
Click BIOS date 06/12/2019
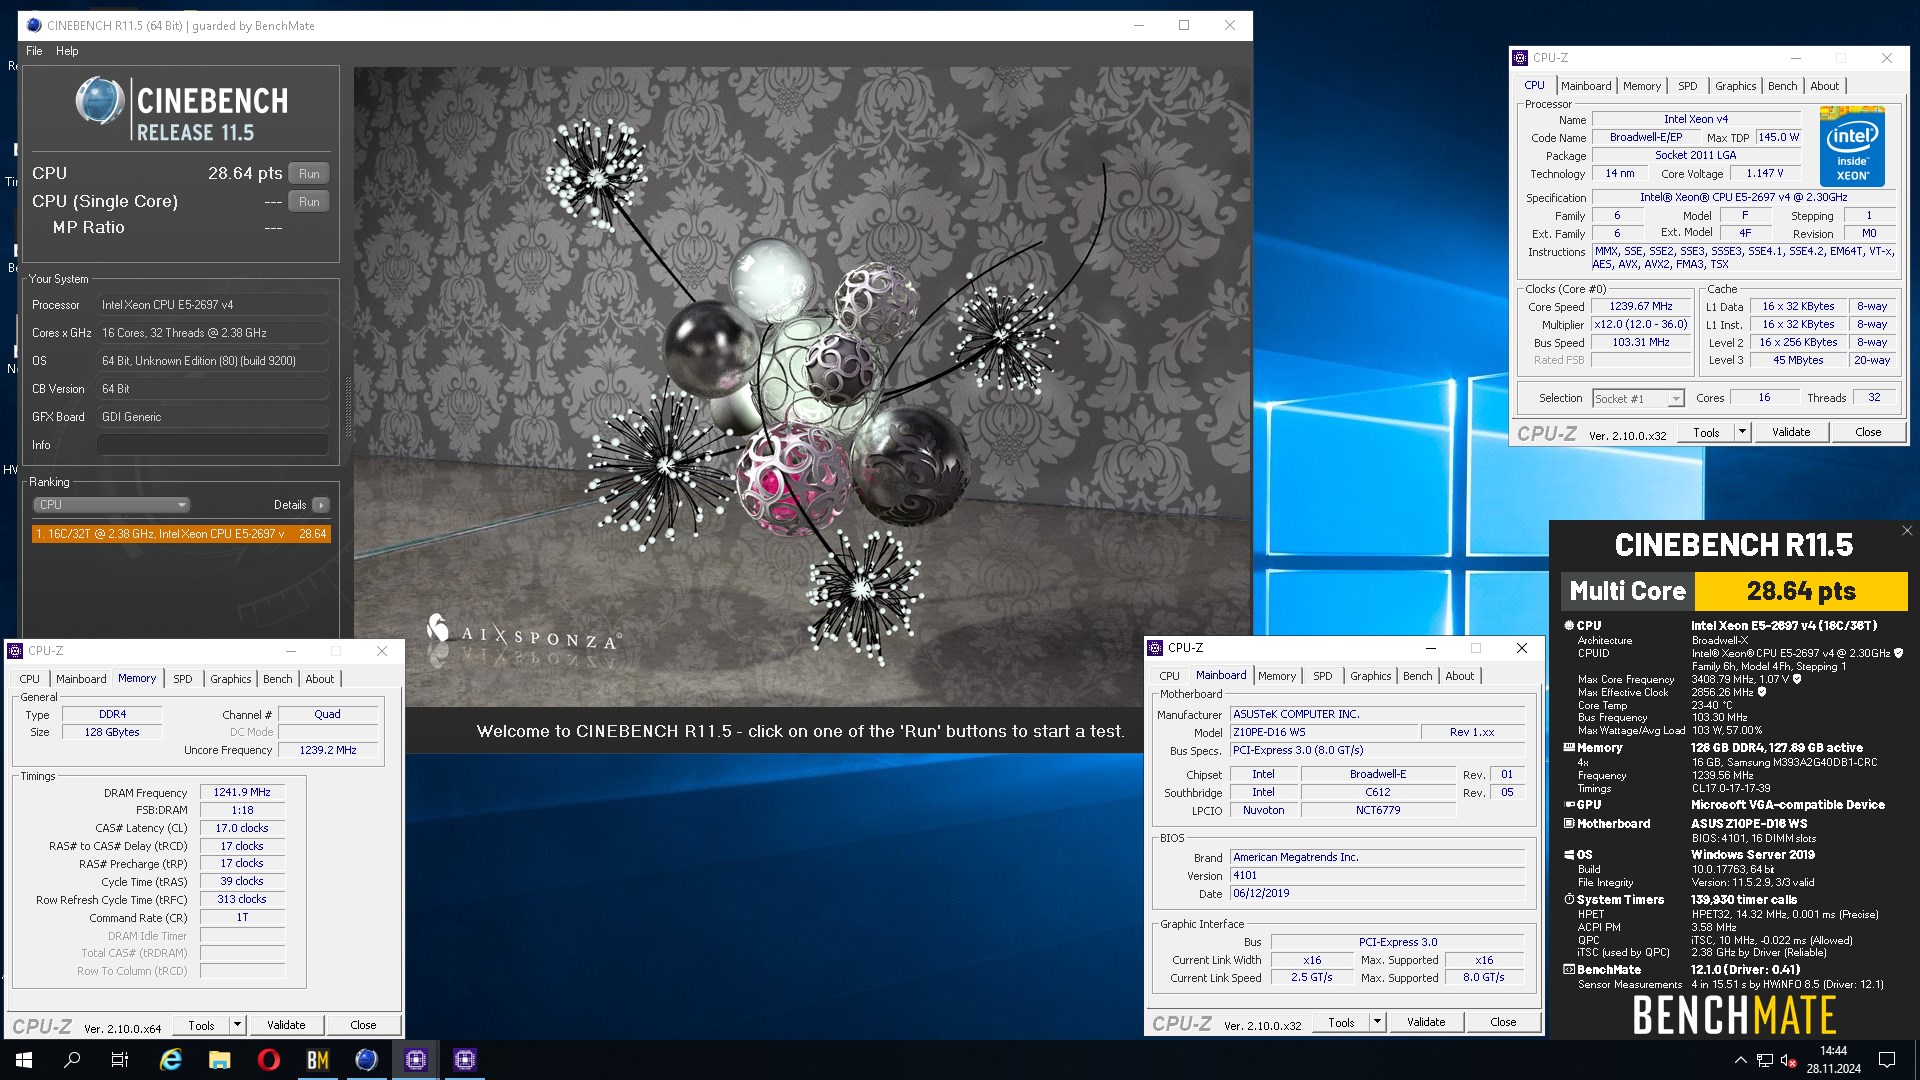(1377, 893)
